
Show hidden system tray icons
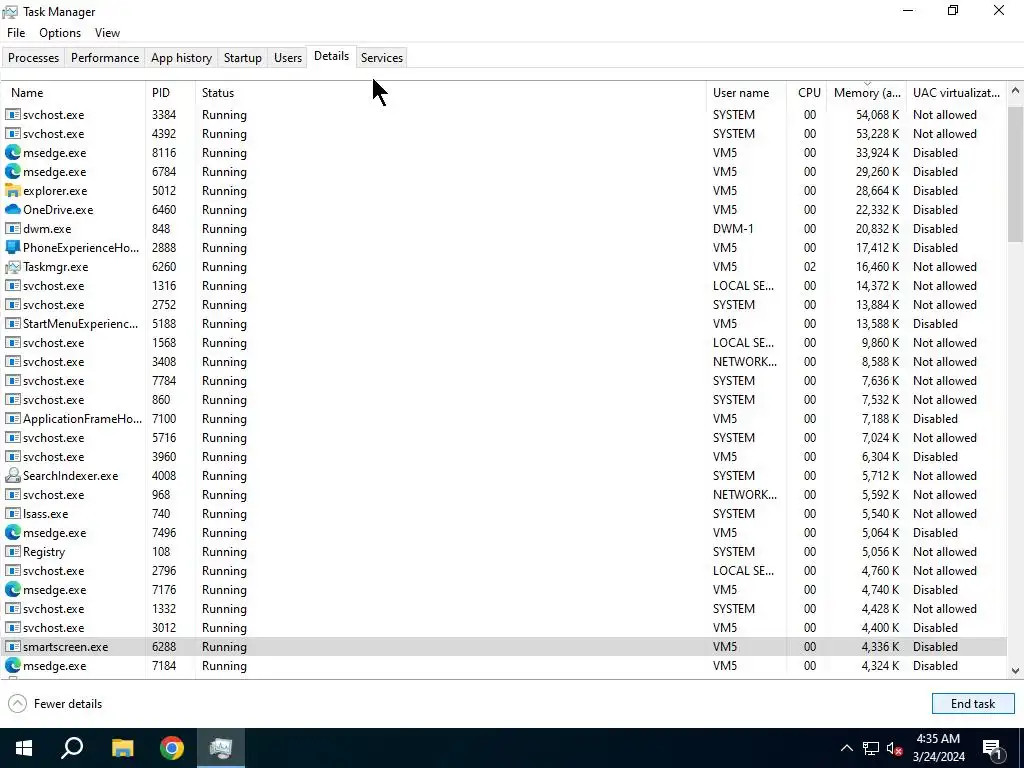(x=846, y=748)
